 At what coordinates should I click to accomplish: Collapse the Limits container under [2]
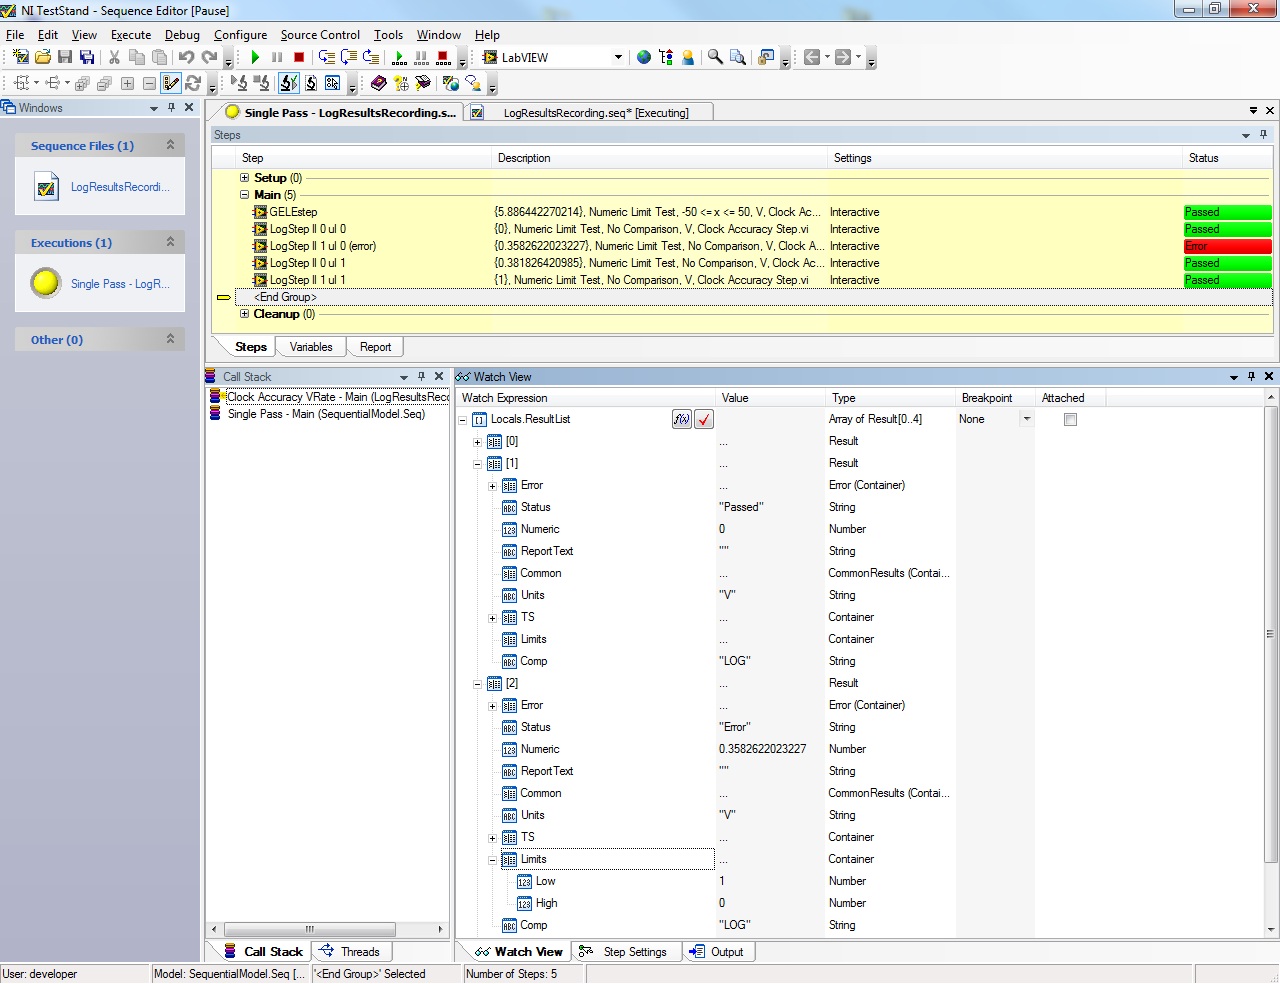point(492,860)
